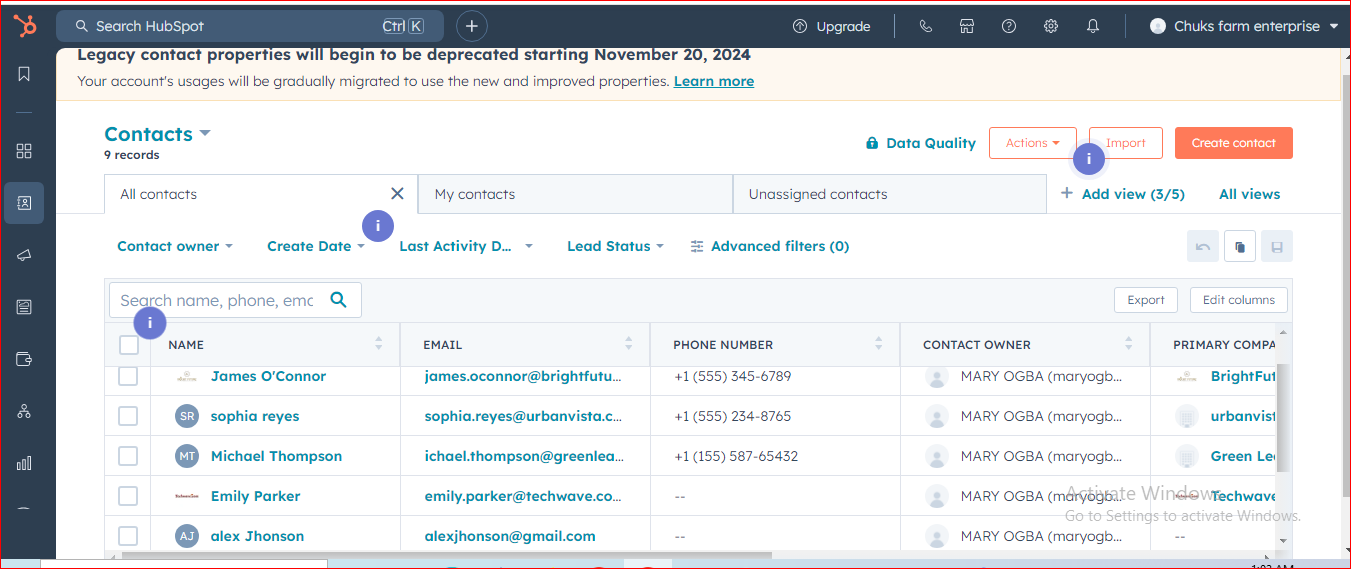
Task: Open the Contact owner filter dropdown
Action: (175, 246)
